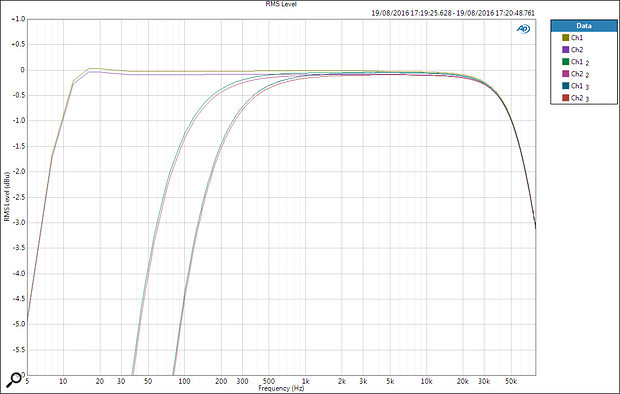
Task: Select the Ch1 3 legend entry
Action: (x=580, y=86)
